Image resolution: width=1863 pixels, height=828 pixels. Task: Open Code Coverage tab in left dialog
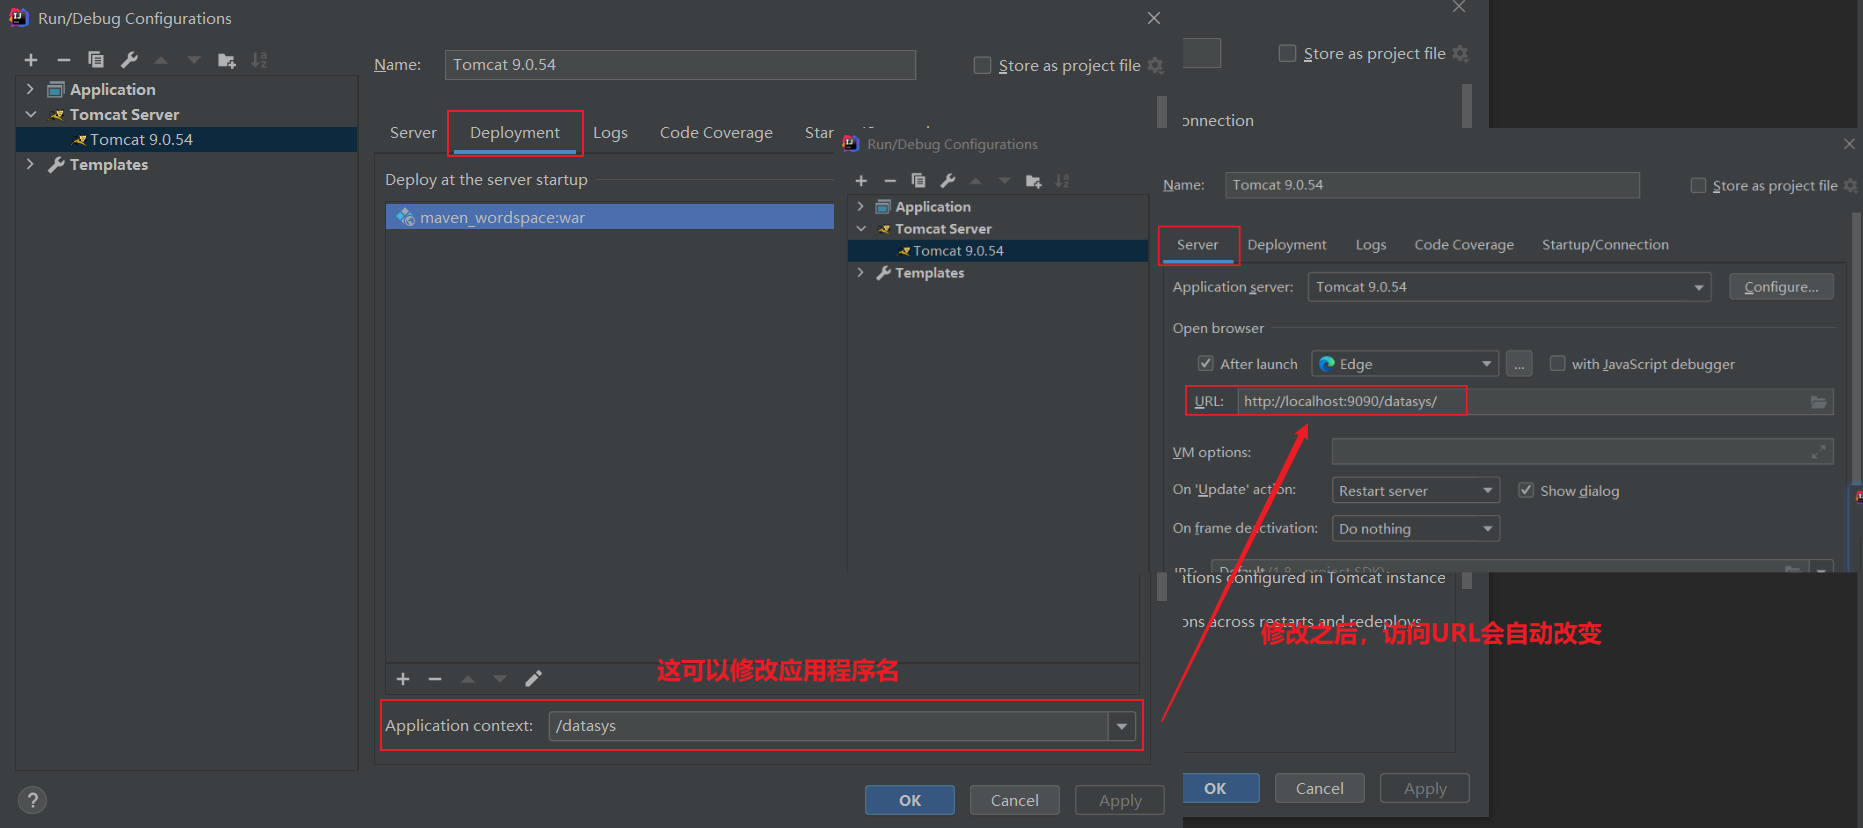(716, 133)
